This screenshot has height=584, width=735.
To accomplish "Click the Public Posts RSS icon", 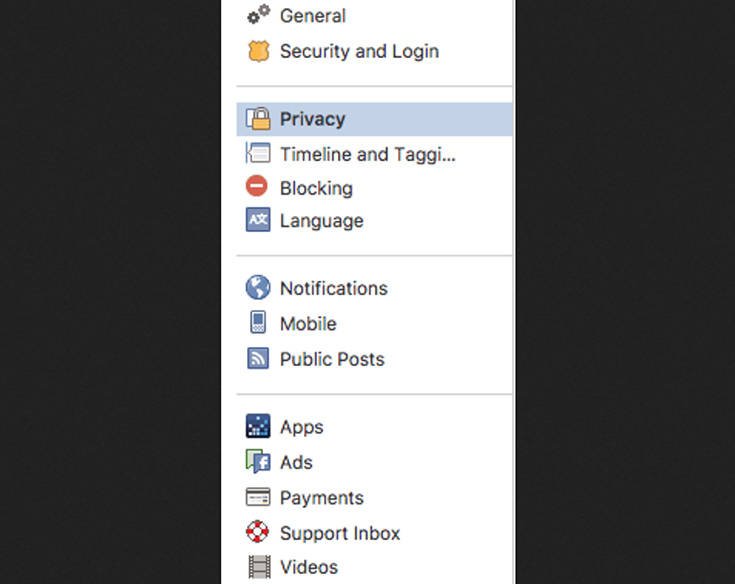I will 258,358.
